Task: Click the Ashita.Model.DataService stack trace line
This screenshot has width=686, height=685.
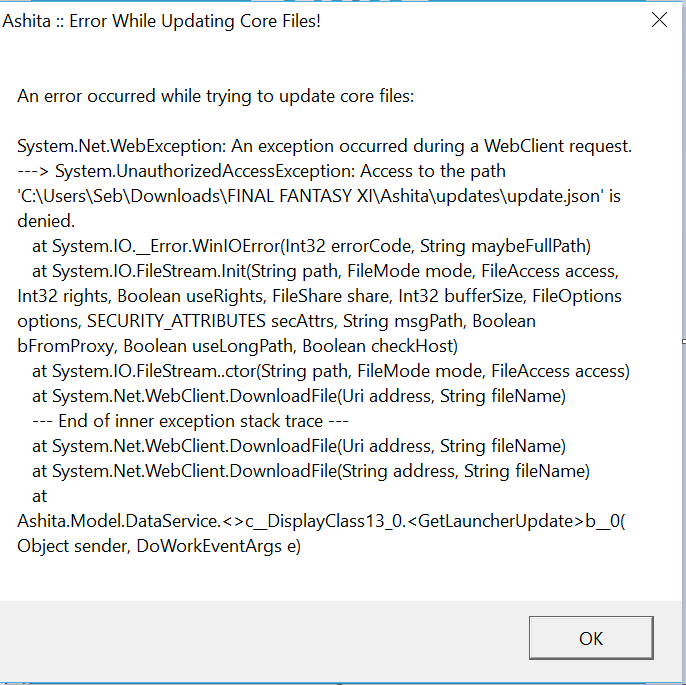Action: [320, 521]
